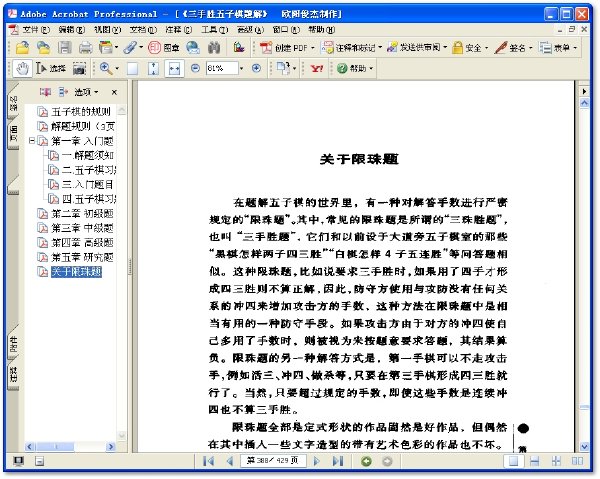Switch to Continuous-Facing page layout

click(556, 461)
